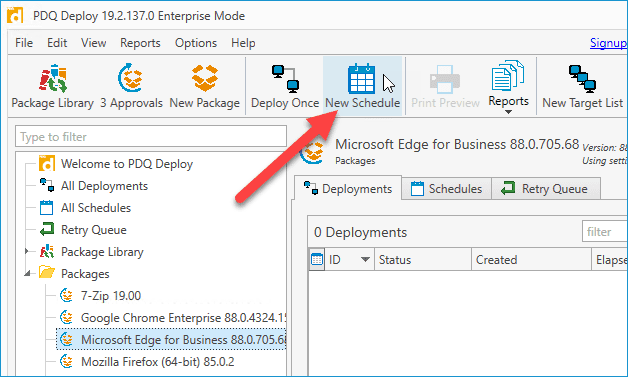Click the deployments filter field
Image resolution: width=628 pixels, height=377 pixels.
pyautogui.click(x=605, y=232)
